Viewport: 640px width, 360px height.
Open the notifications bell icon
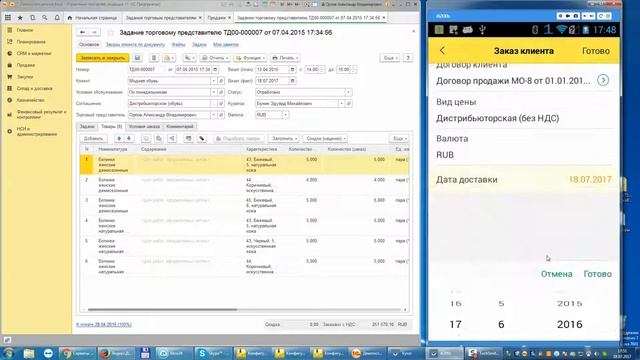(x=57, y=18)
